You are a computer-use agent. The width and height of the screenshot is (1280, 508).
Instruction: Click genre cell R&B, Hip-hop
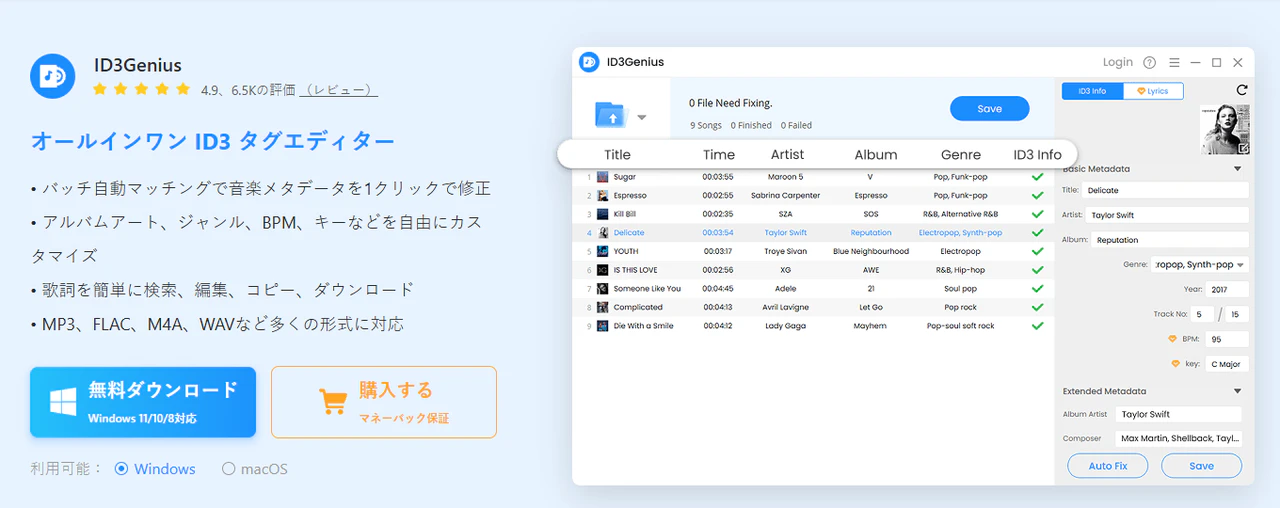(x=960, y=270)
